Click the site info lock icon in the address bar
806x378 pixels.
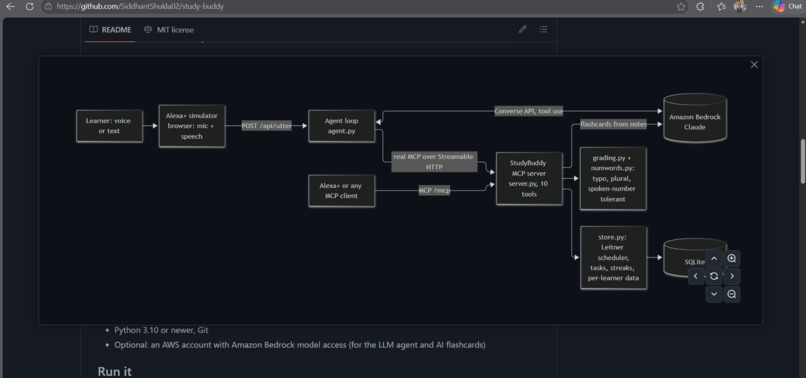coord(48,7)
